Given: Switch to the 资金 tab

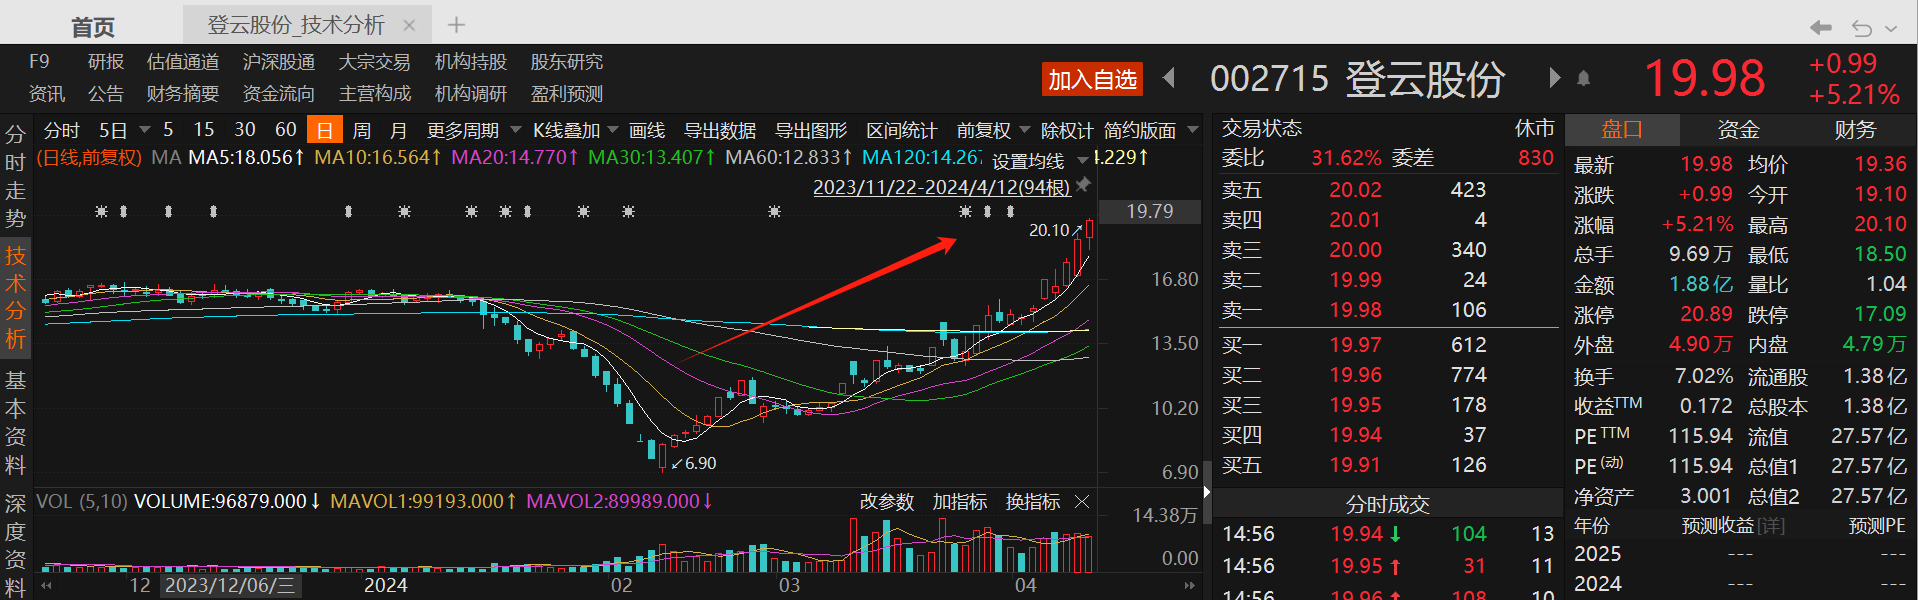Looking at the screenshot, I should coord(1738,129).
